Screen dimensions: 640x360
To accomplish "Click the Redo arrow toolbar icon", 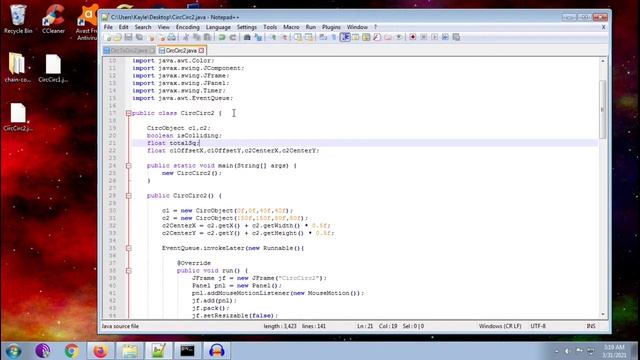I will pyautogui.click(x=233, y=38).
